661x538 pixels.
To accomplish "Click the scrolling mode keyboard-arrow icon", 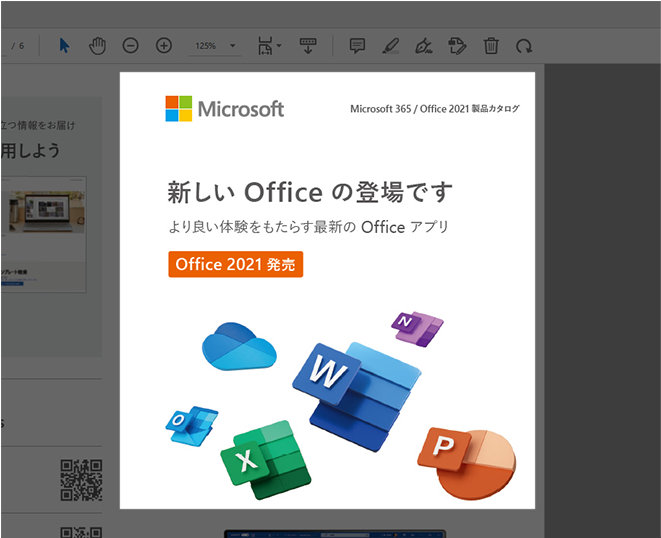I will coord(308,46).
